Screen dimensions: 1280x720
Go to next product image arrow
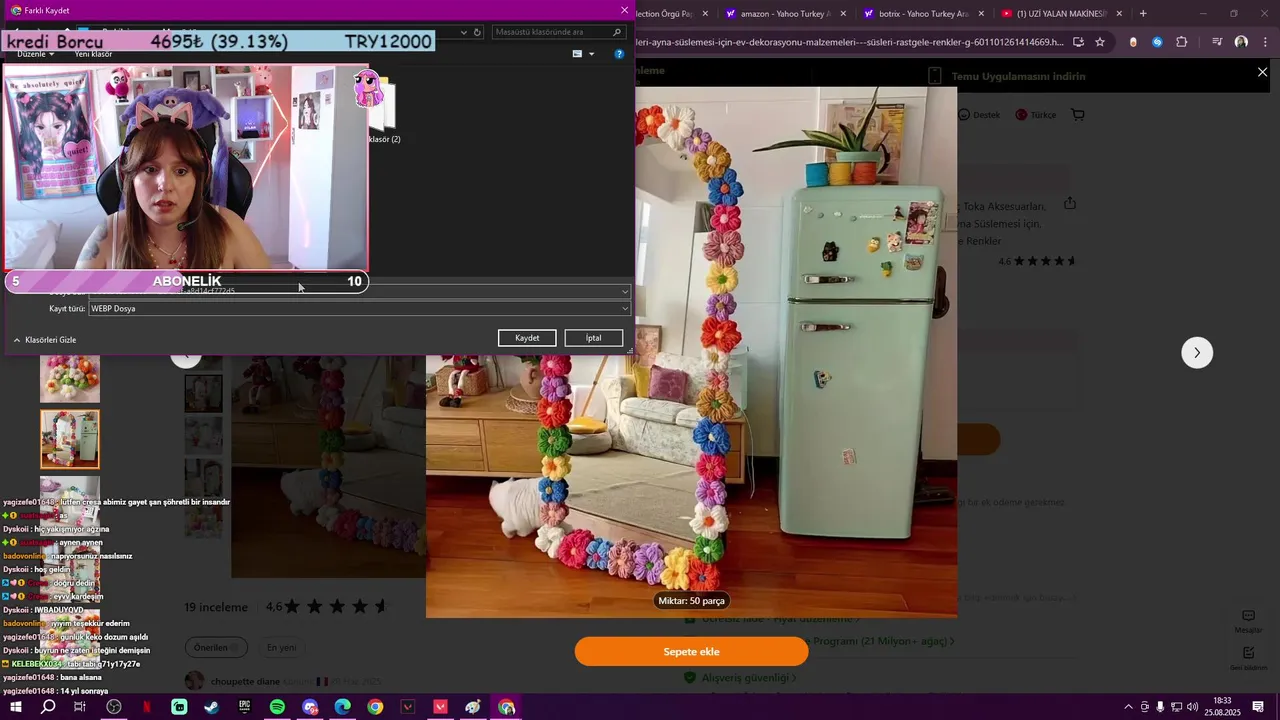(x=1197, y=353)
